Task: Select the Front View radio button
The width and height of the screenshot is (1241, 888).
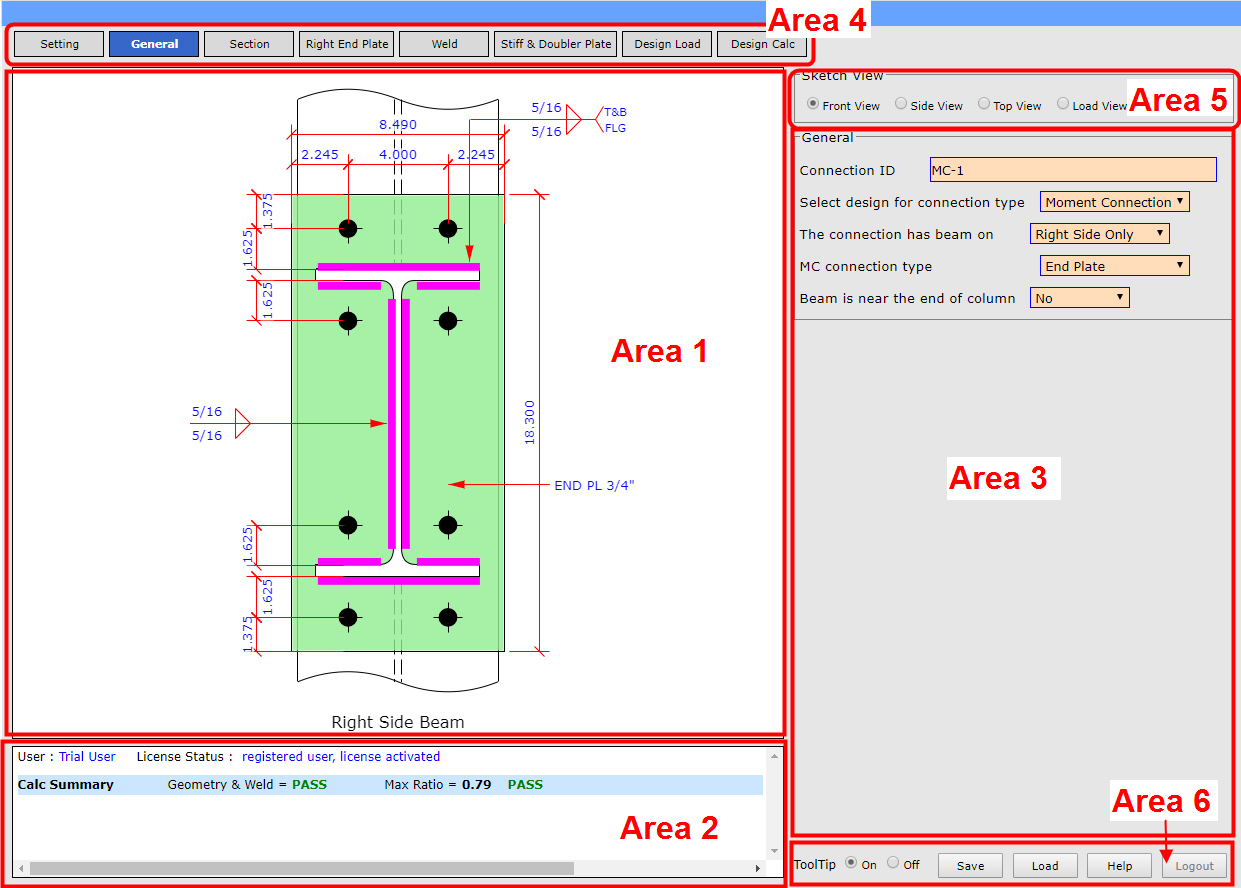Action: click(813, 104)
